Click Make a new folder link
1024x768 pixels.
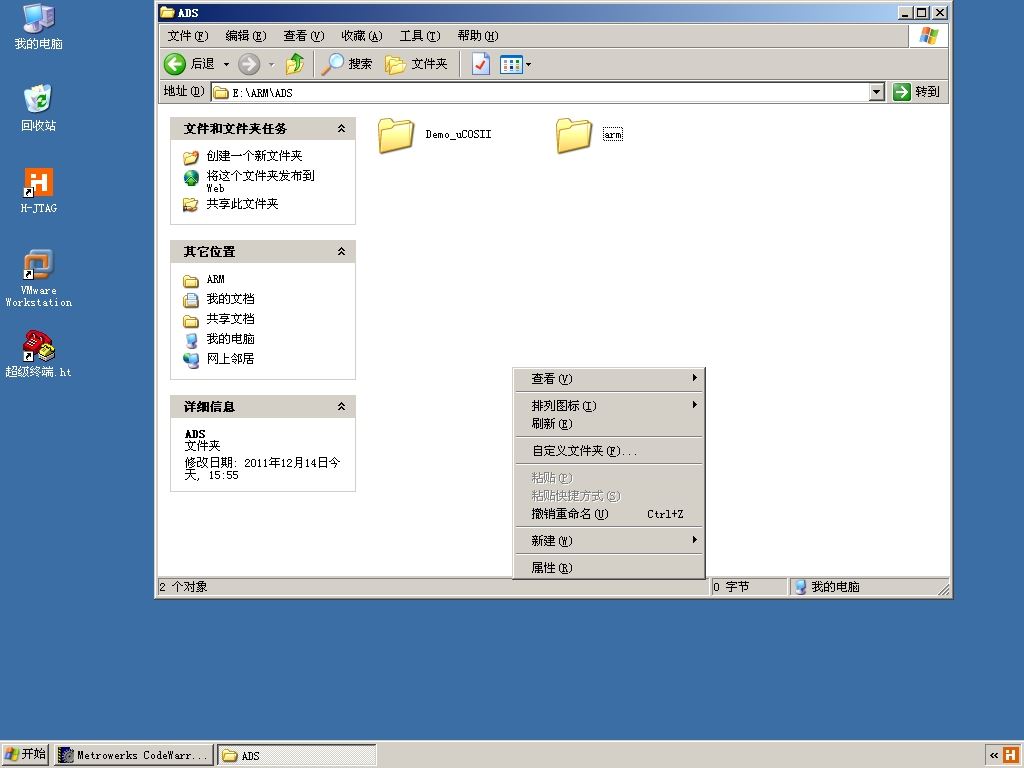pos(254,156)
